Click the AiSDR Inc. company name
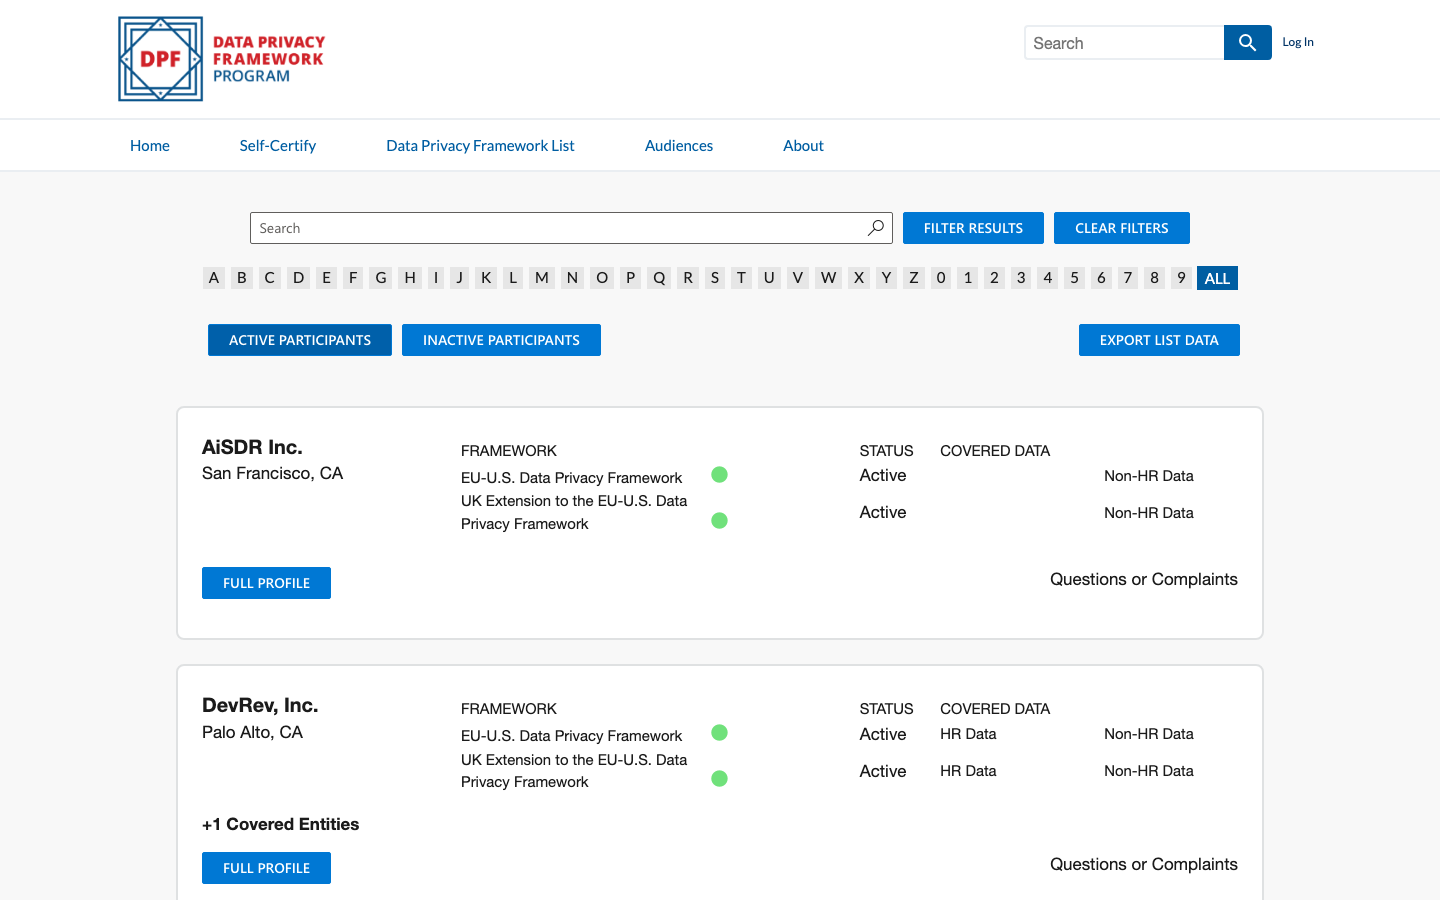Screen dimensions: 1440x900 coord(252,447)
